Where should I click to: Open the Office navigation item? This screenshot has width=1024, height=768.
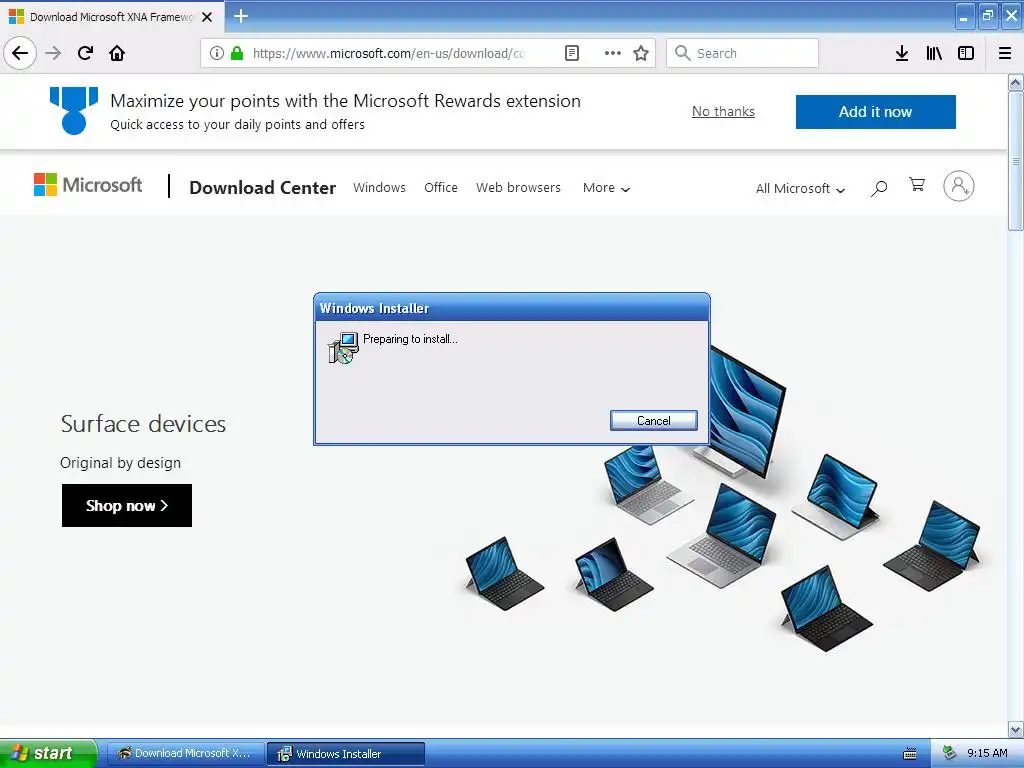(441, 187)
